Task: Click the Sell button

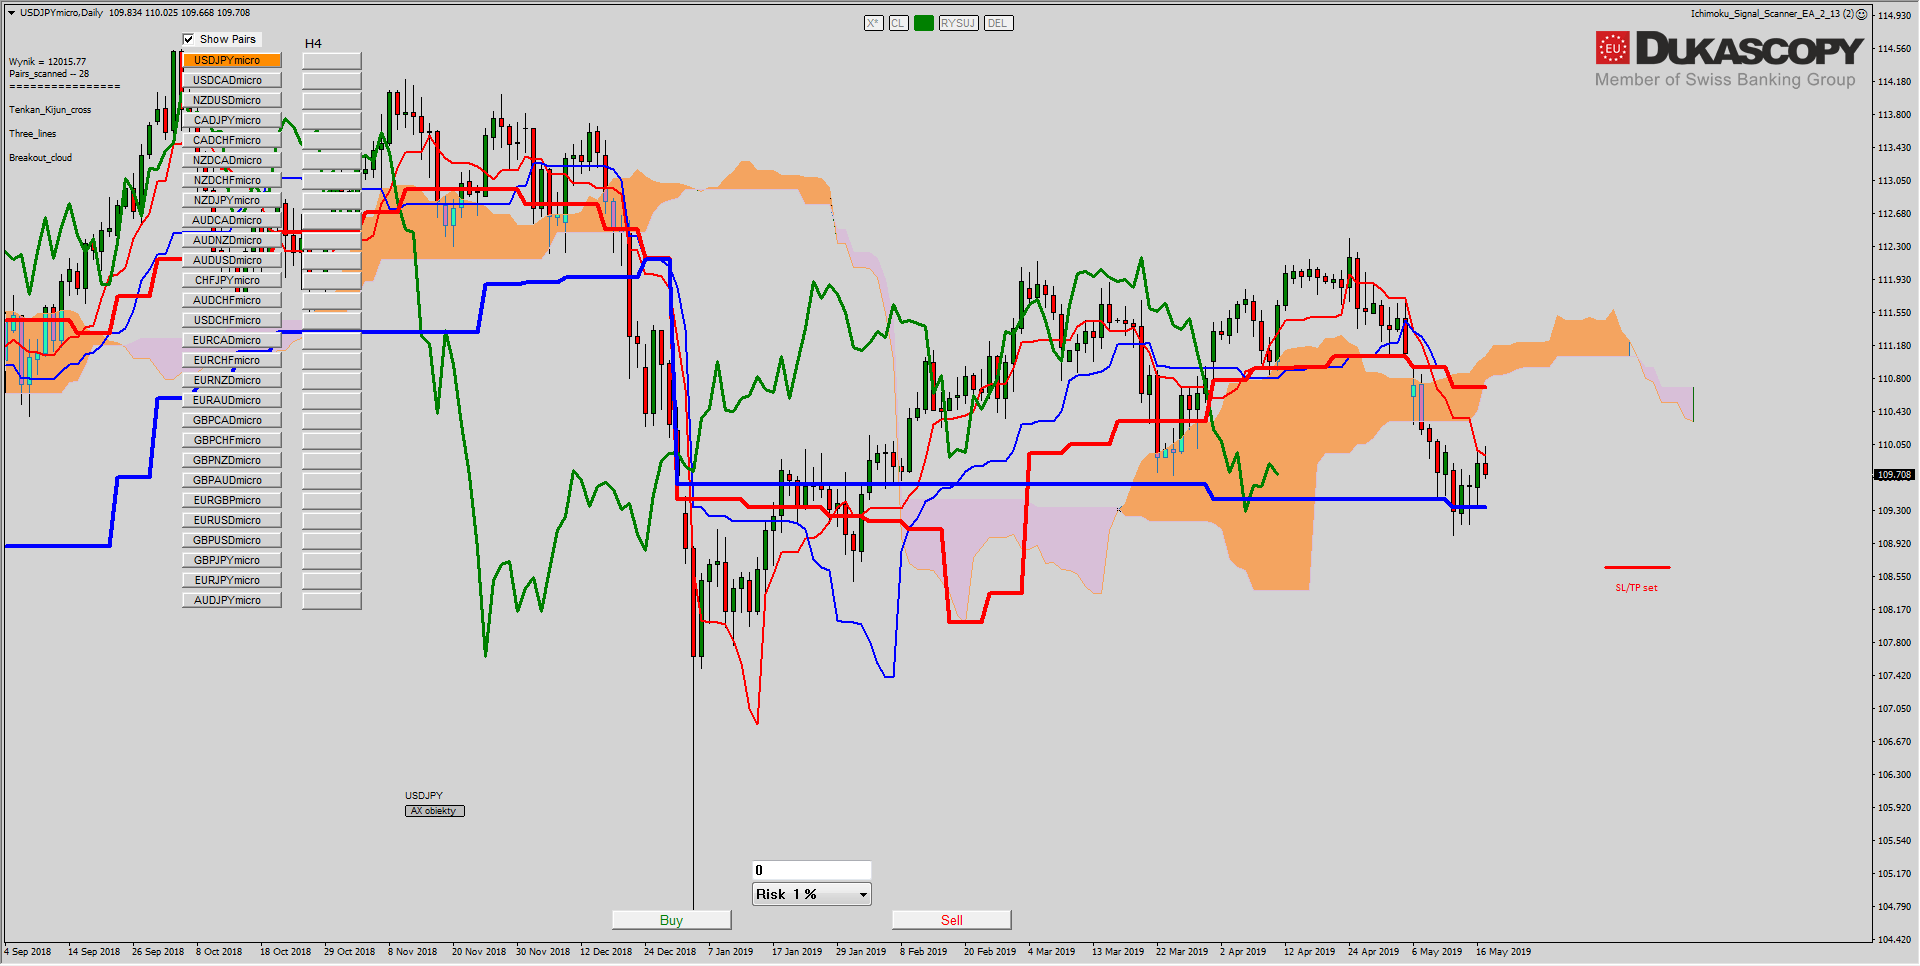Action: click(951, 920)
